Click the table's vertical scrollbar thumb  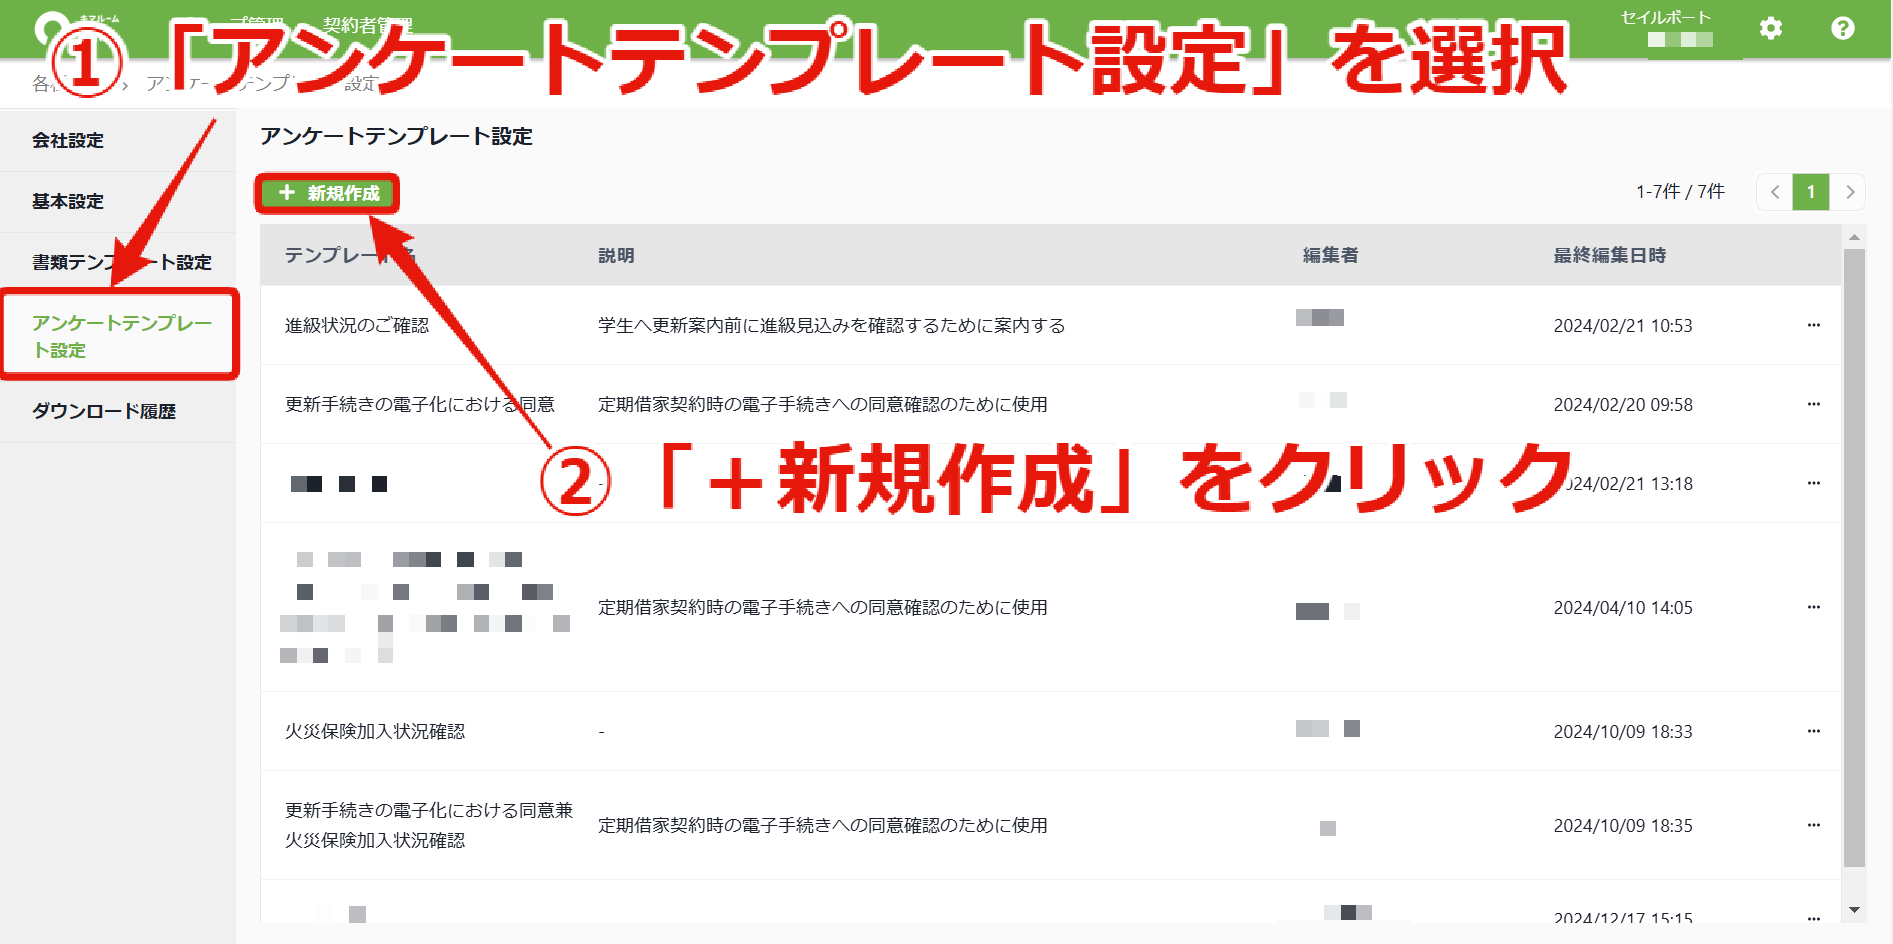[1854, 558]
